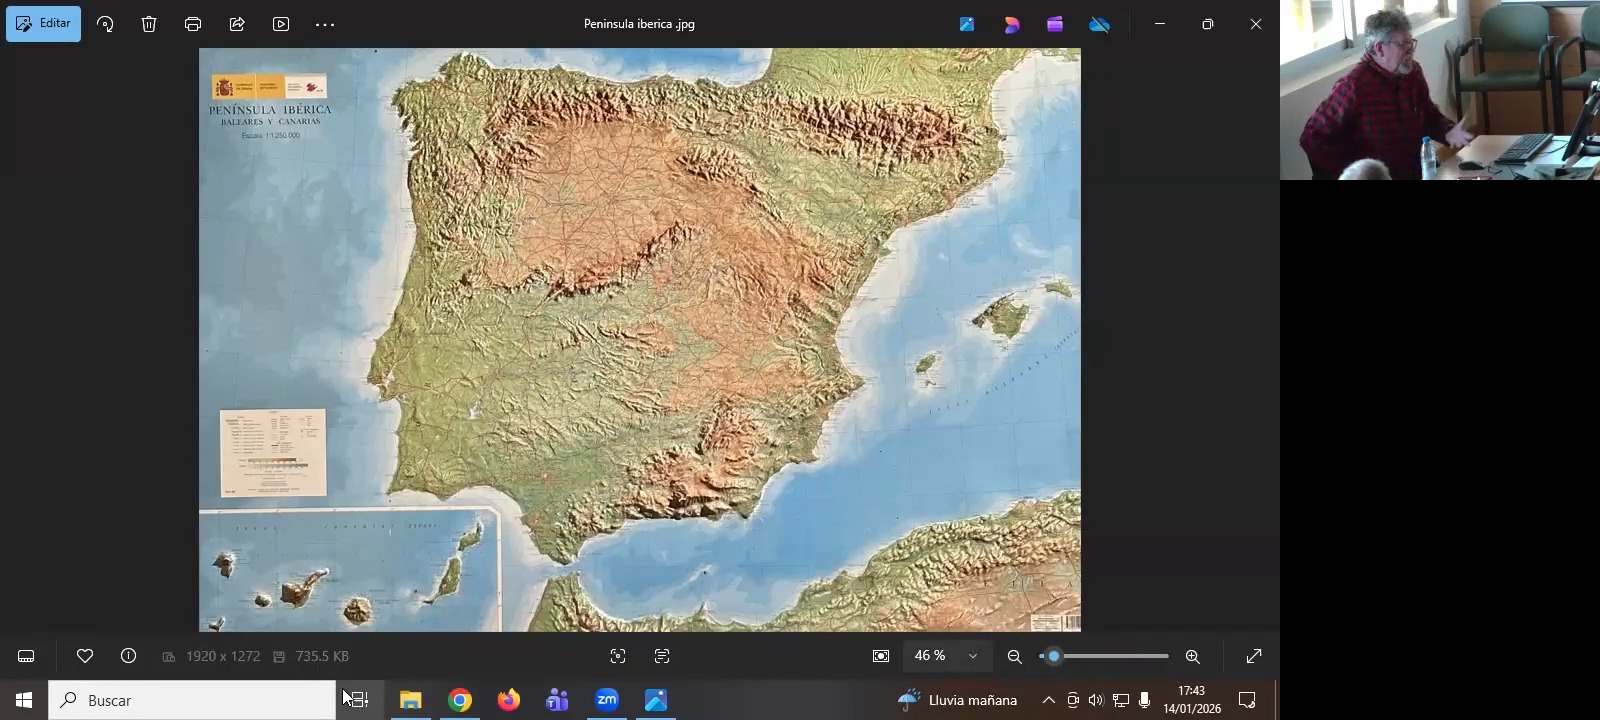Print the Peninsula iberica image

point(193,24)
